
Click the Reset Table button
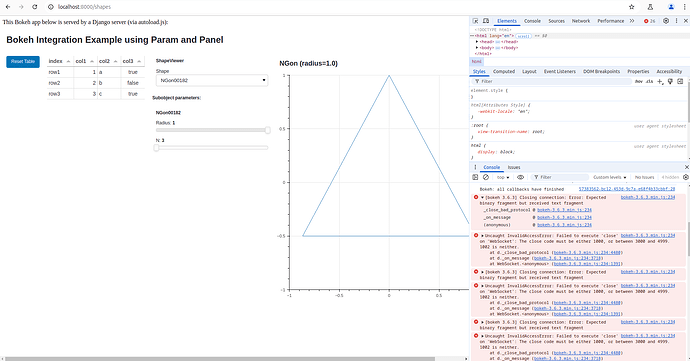click(x=23, y=62)
